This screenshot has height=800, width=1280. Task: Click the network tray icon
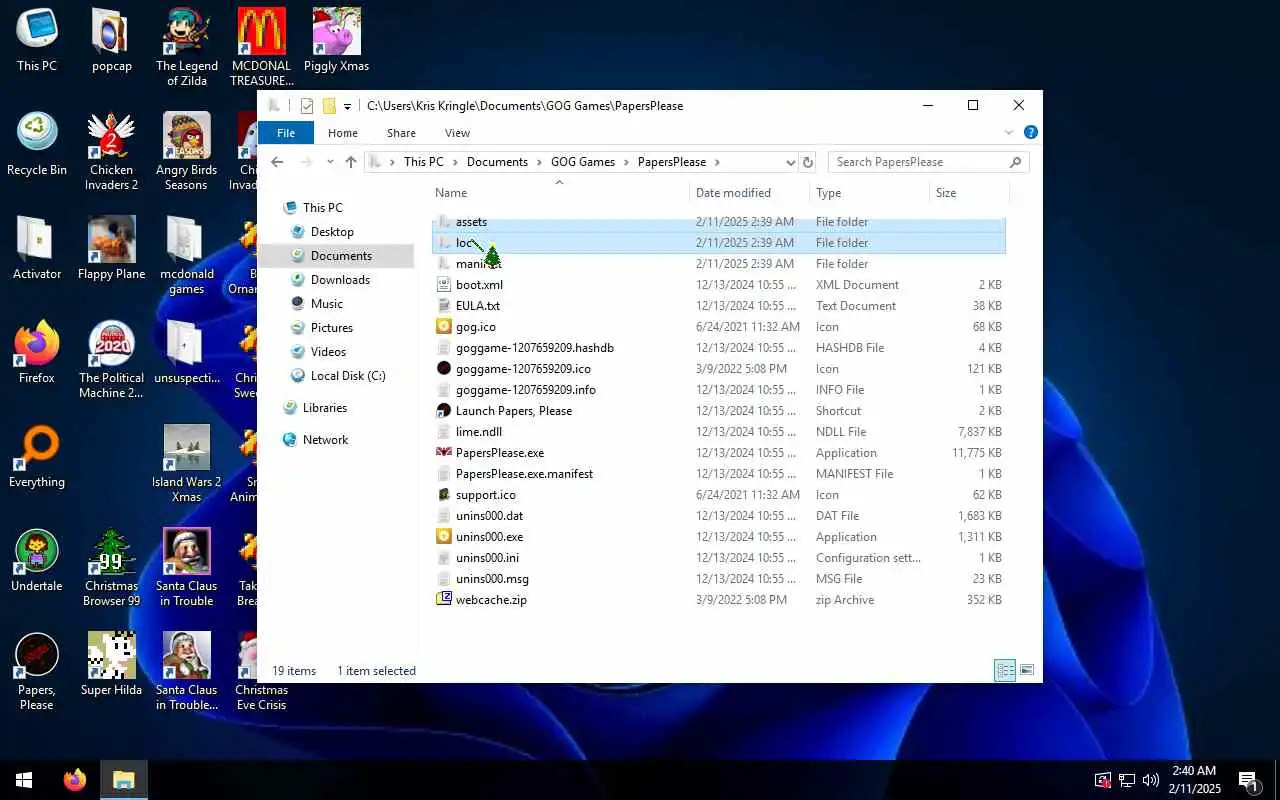tap(1126, 780)
